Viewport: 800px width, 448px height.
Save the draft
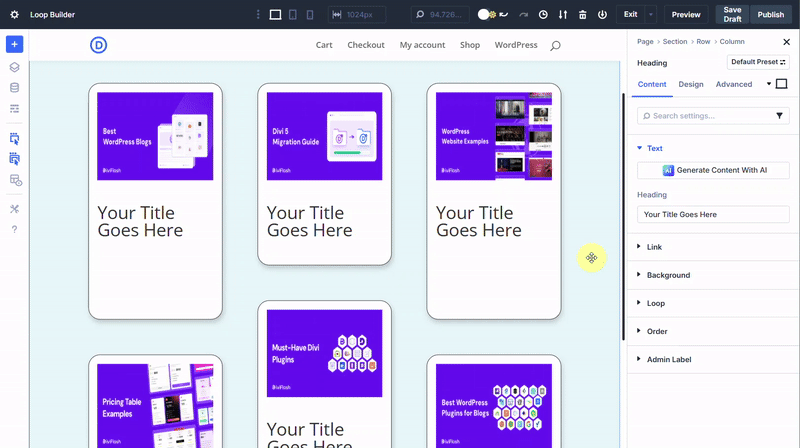point(732,14)
